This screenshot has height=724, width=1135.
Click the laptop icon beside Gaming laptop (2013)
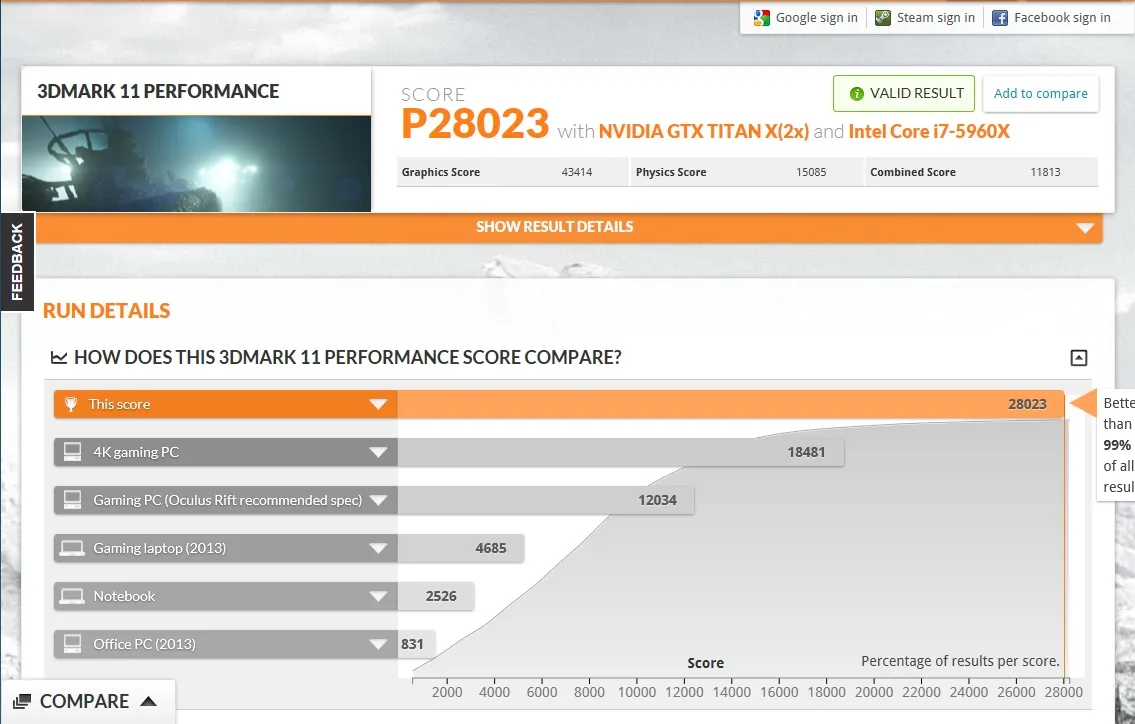72,548
